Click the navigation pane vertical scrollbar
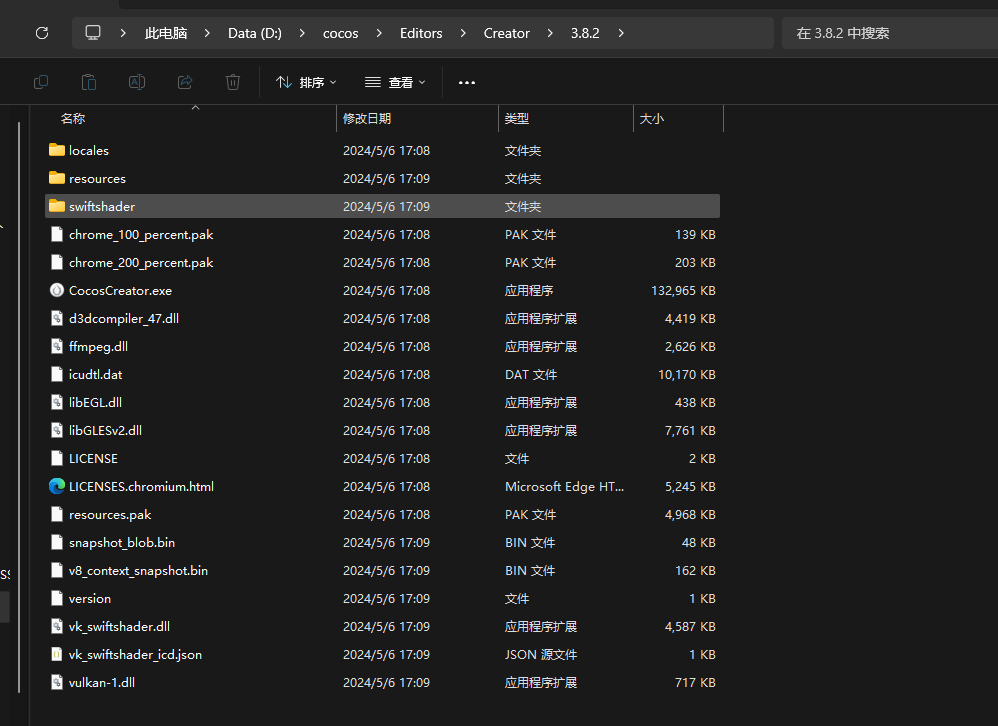Viewport: 998px width, 726px height. (19, 407)
